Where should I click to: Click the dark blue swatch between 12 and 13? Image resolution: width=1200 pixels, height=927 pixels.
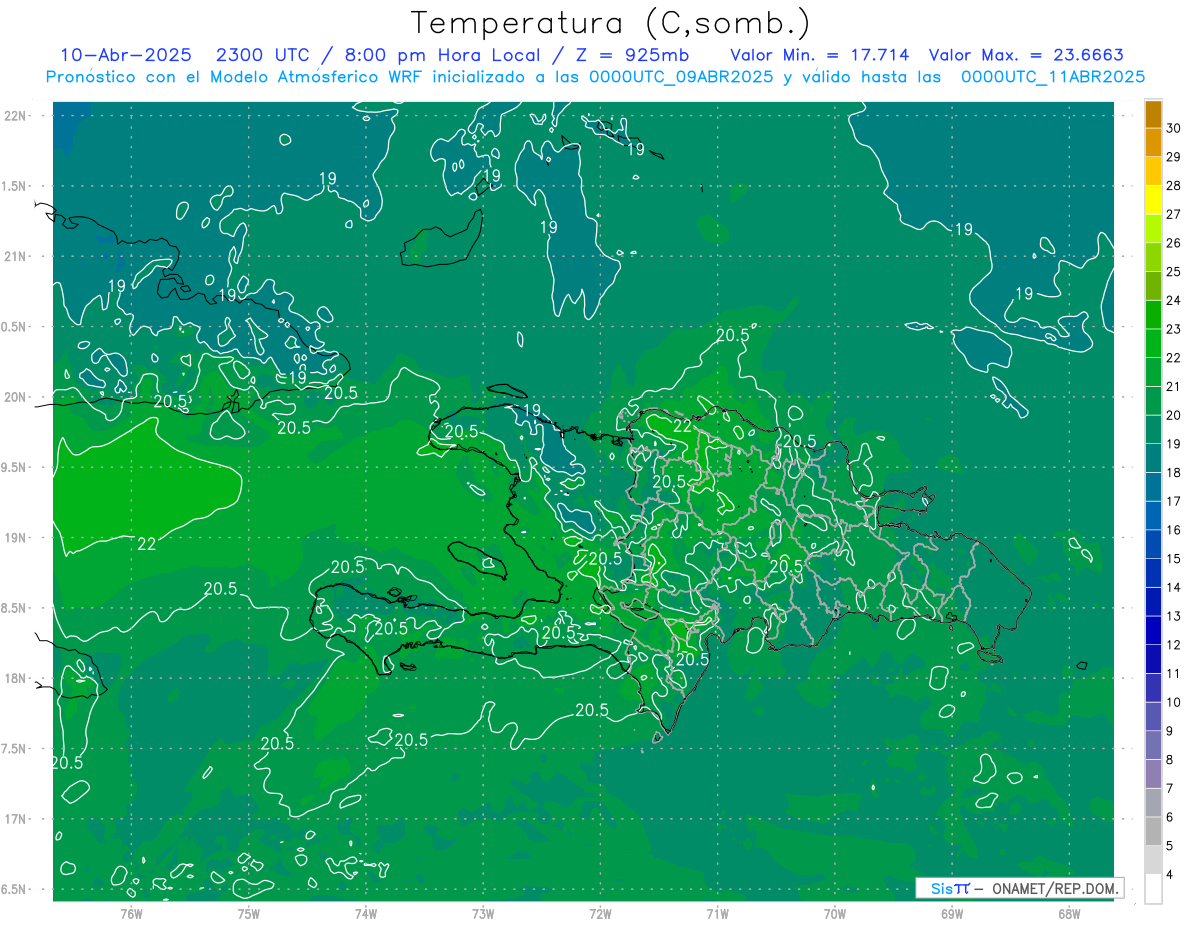point(1153,630)
